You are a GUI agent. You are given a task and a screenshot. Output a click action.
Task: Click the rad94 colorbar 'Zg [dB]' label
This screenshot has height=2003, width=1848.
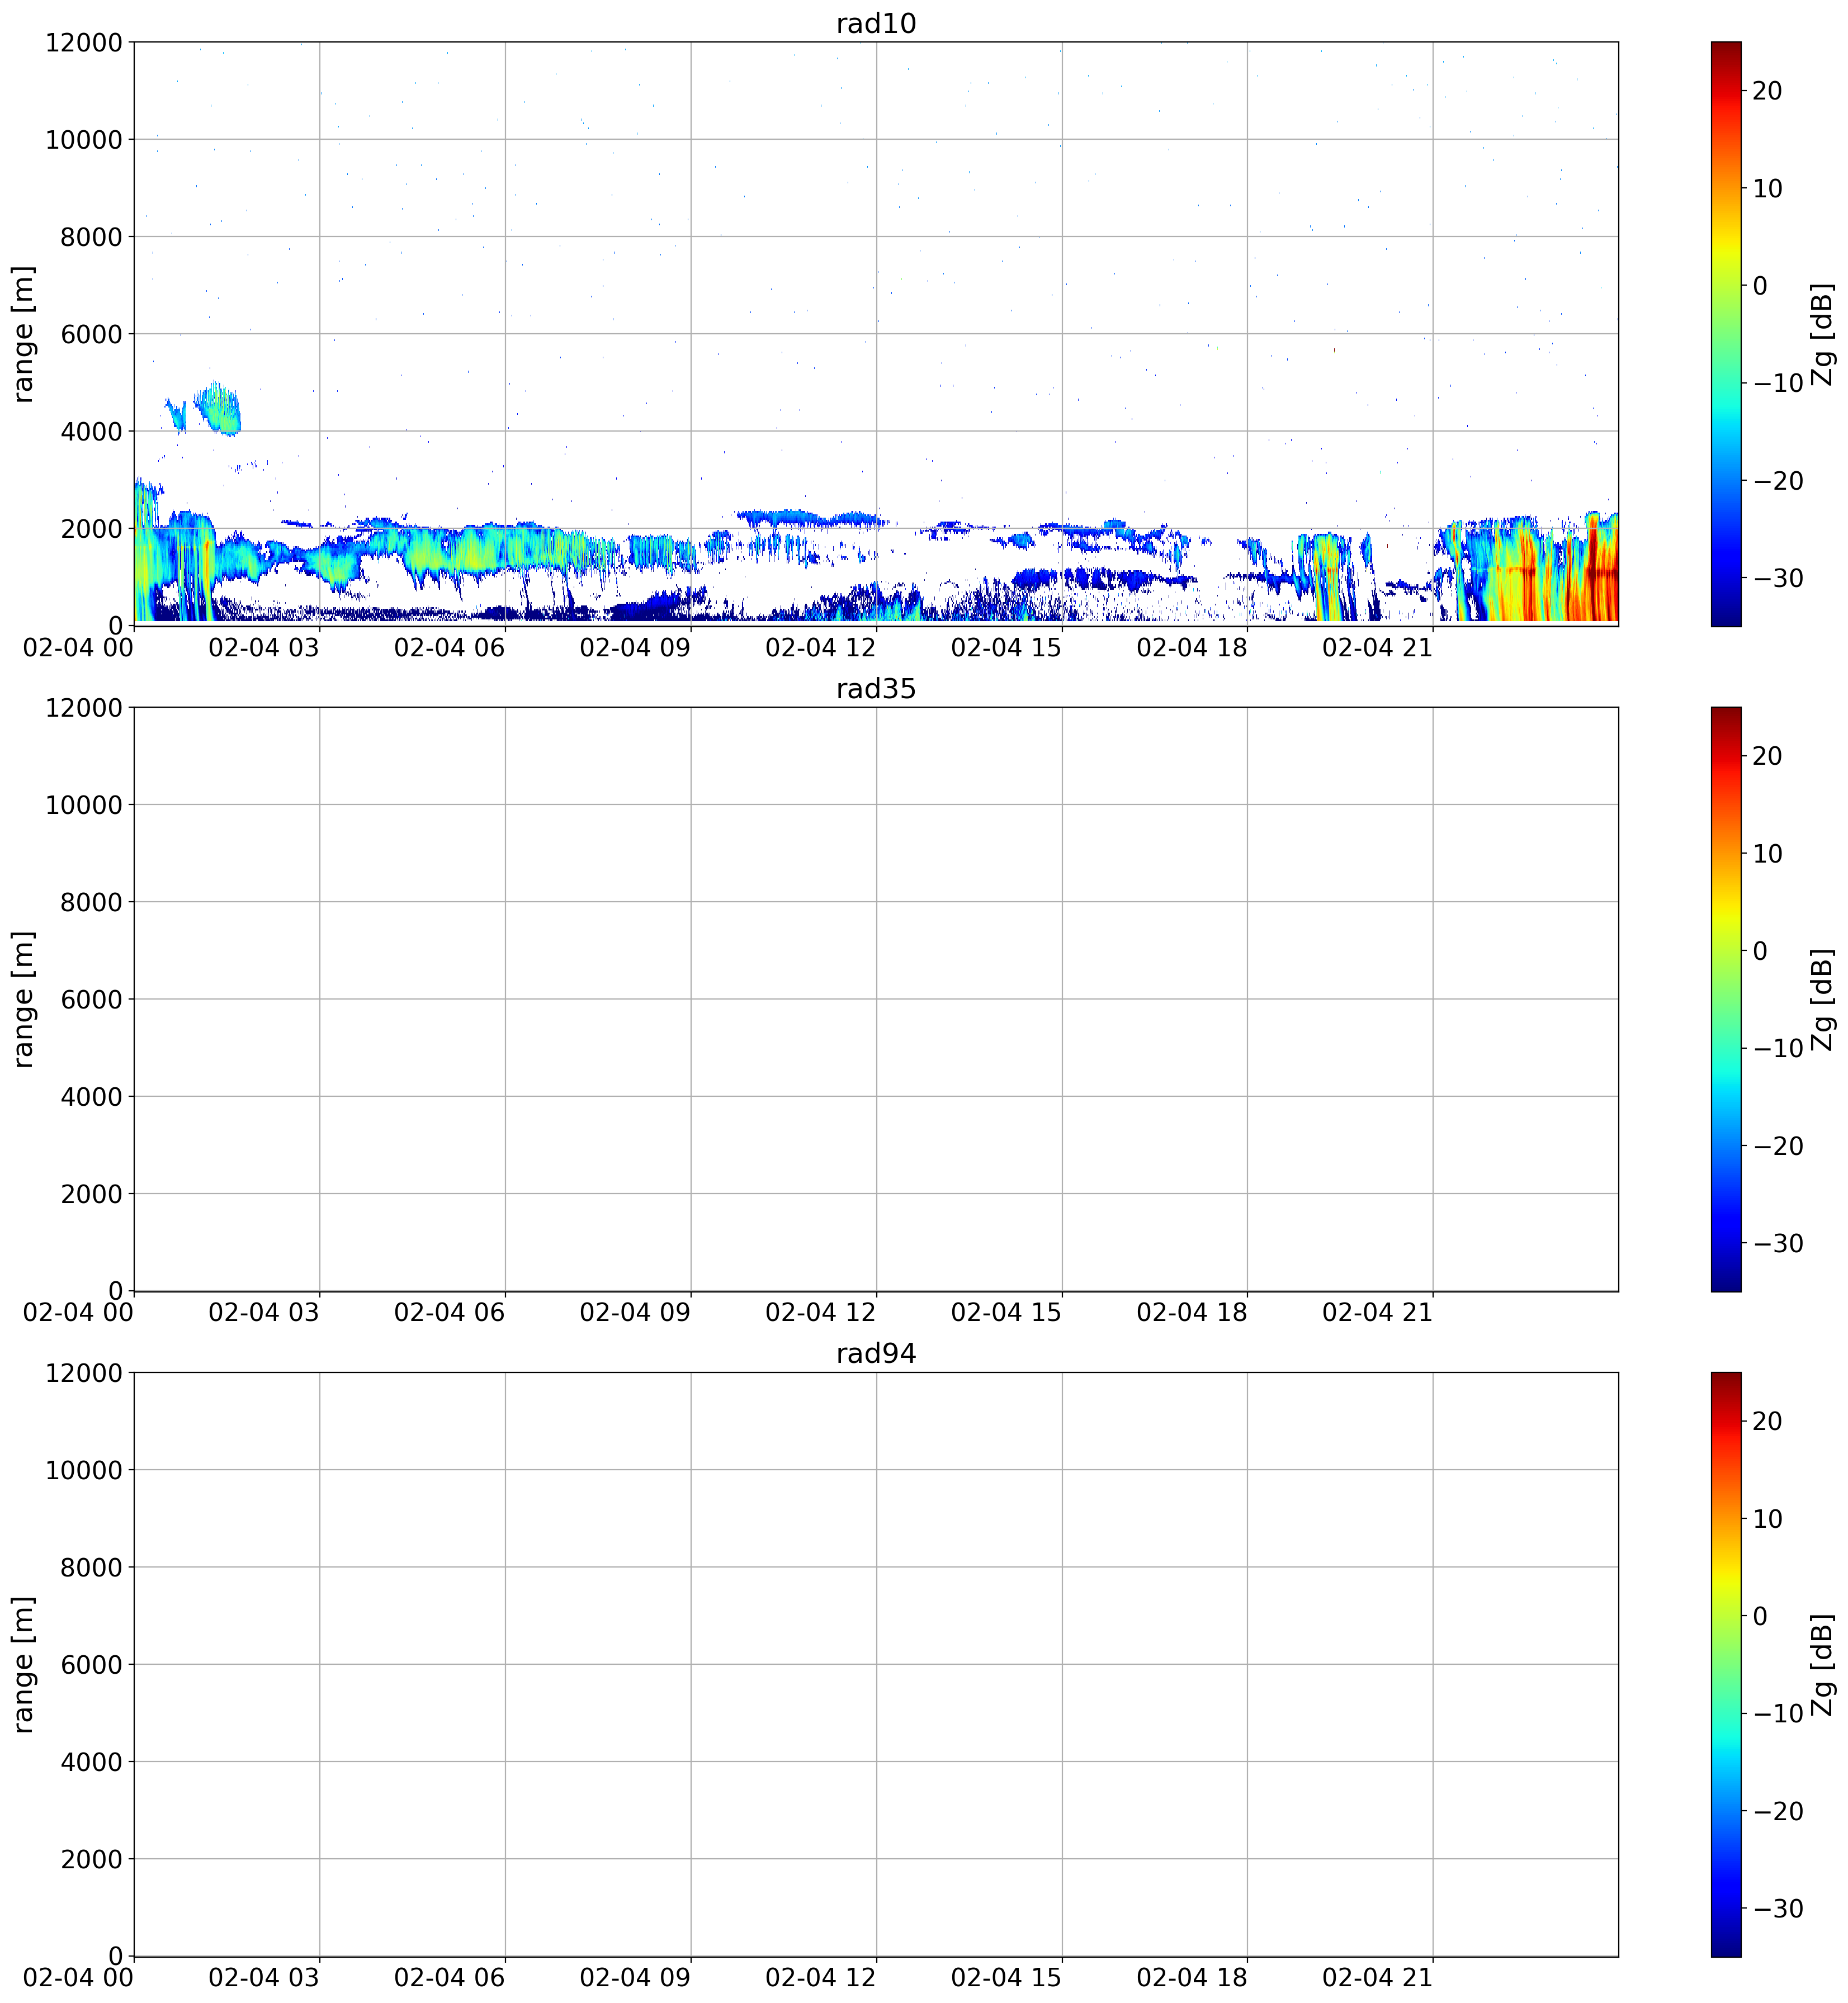(1823, 1664)
